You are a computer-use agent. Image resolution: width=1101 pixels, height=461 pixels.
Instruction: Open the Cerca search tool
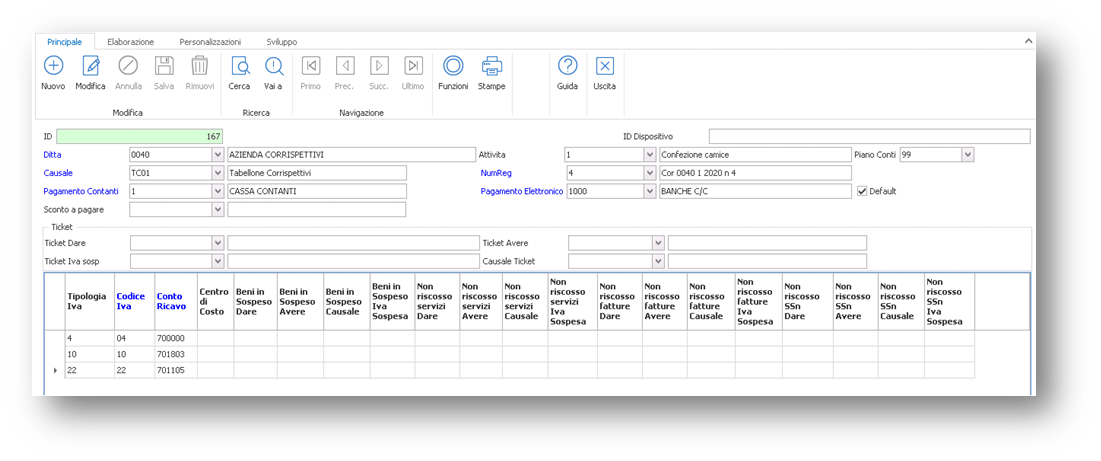click(239, 67)
